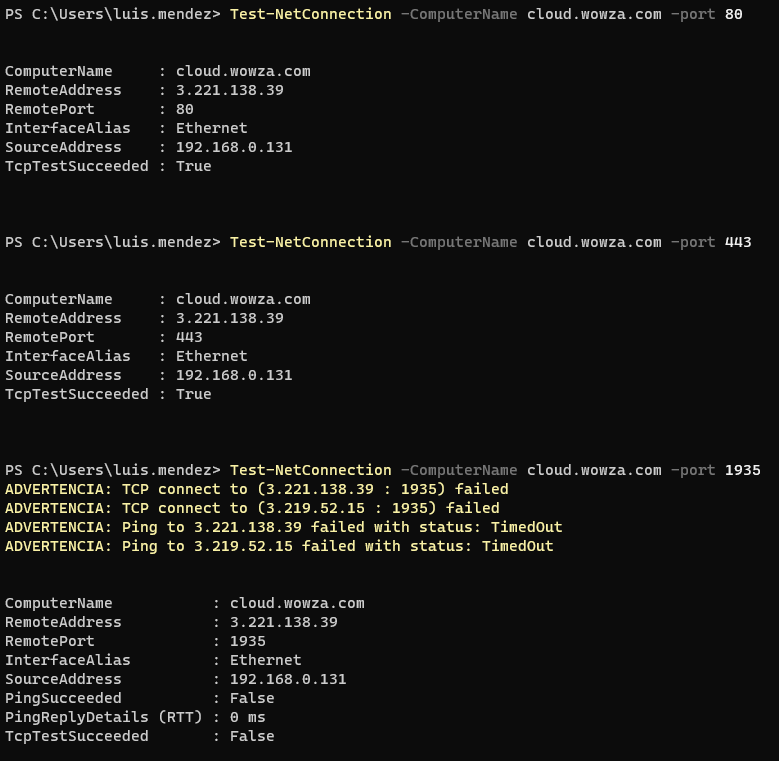Click the port 1935 command argument
Viewport: 779px width, 761px height.
[x=742, y=470]
